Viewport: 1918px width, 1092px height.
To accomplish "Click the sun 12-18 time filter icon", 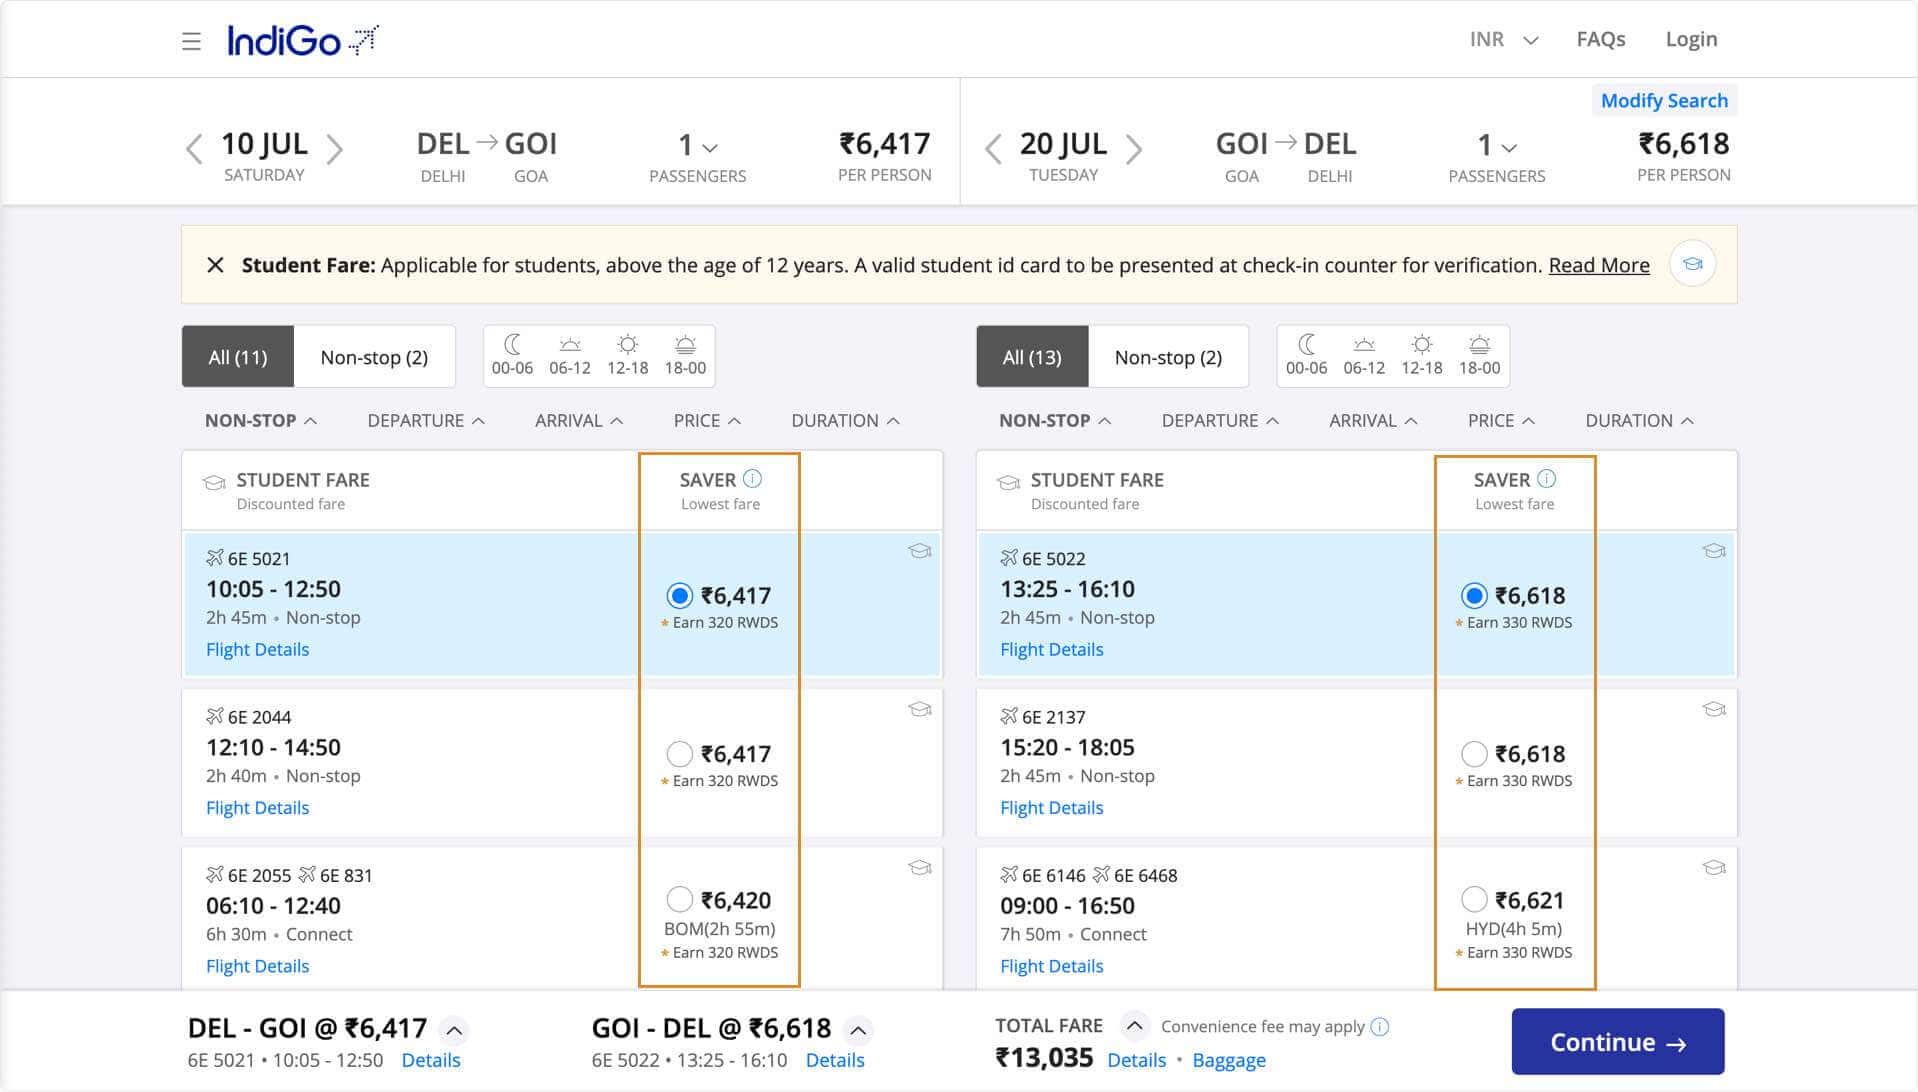I will [627, 344].
